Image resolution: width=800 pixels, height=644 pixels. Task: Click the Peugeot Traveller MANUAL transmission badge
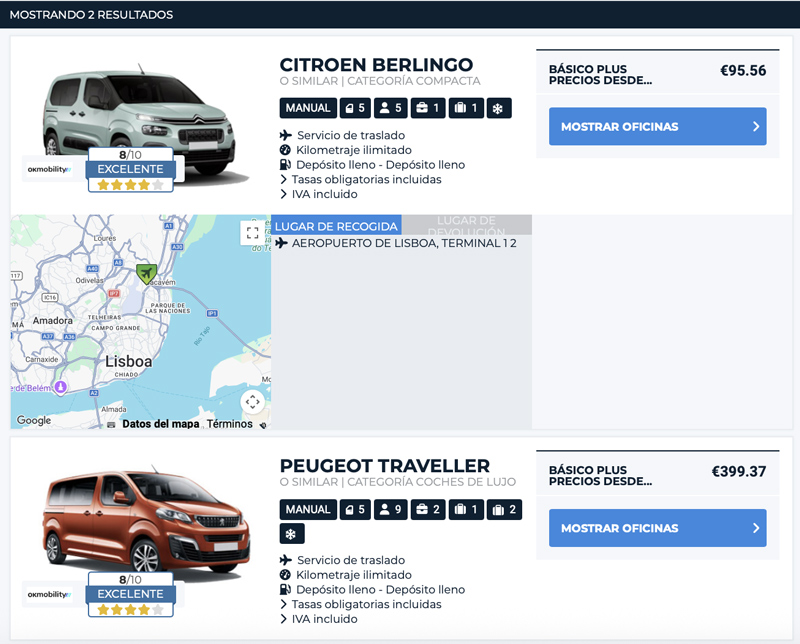(308, 509)
